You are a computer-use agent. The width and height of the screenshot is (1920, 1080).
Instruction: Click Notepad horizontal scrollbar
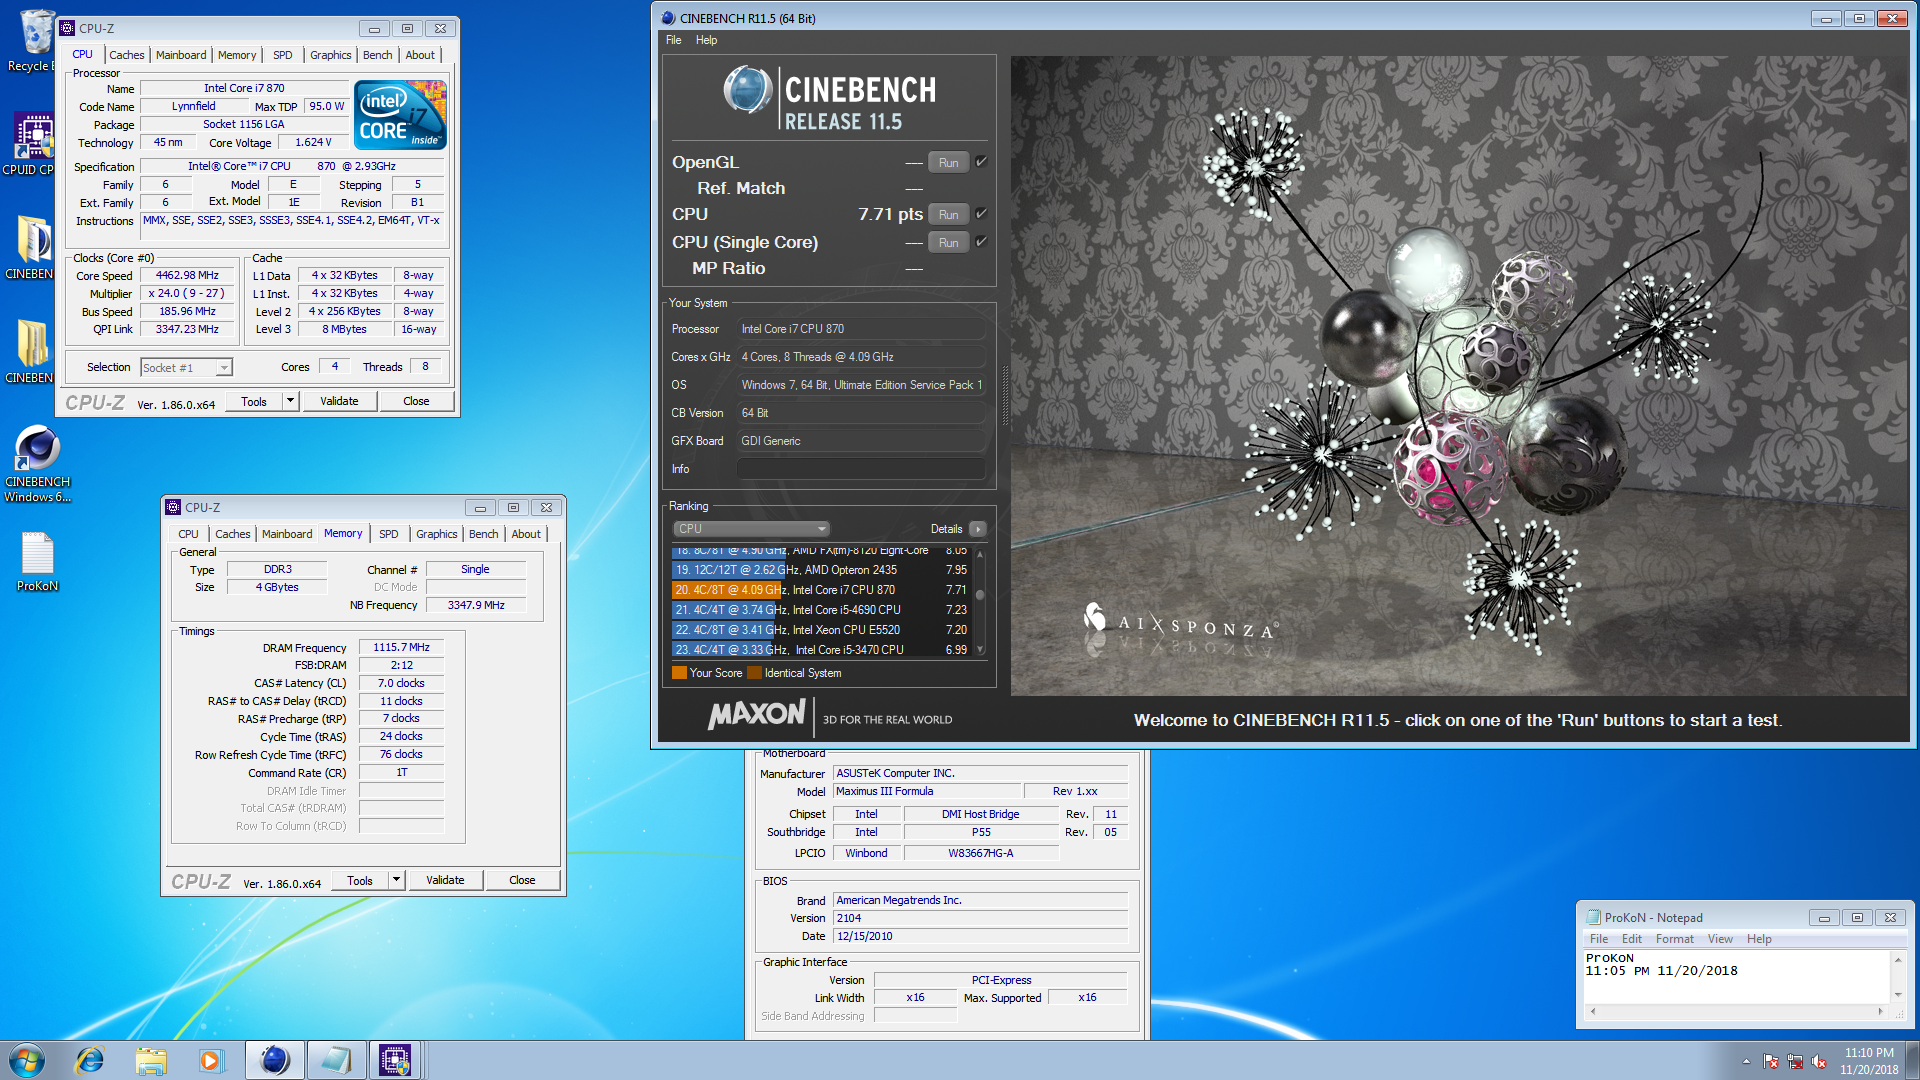(x=1735, y=1011)
